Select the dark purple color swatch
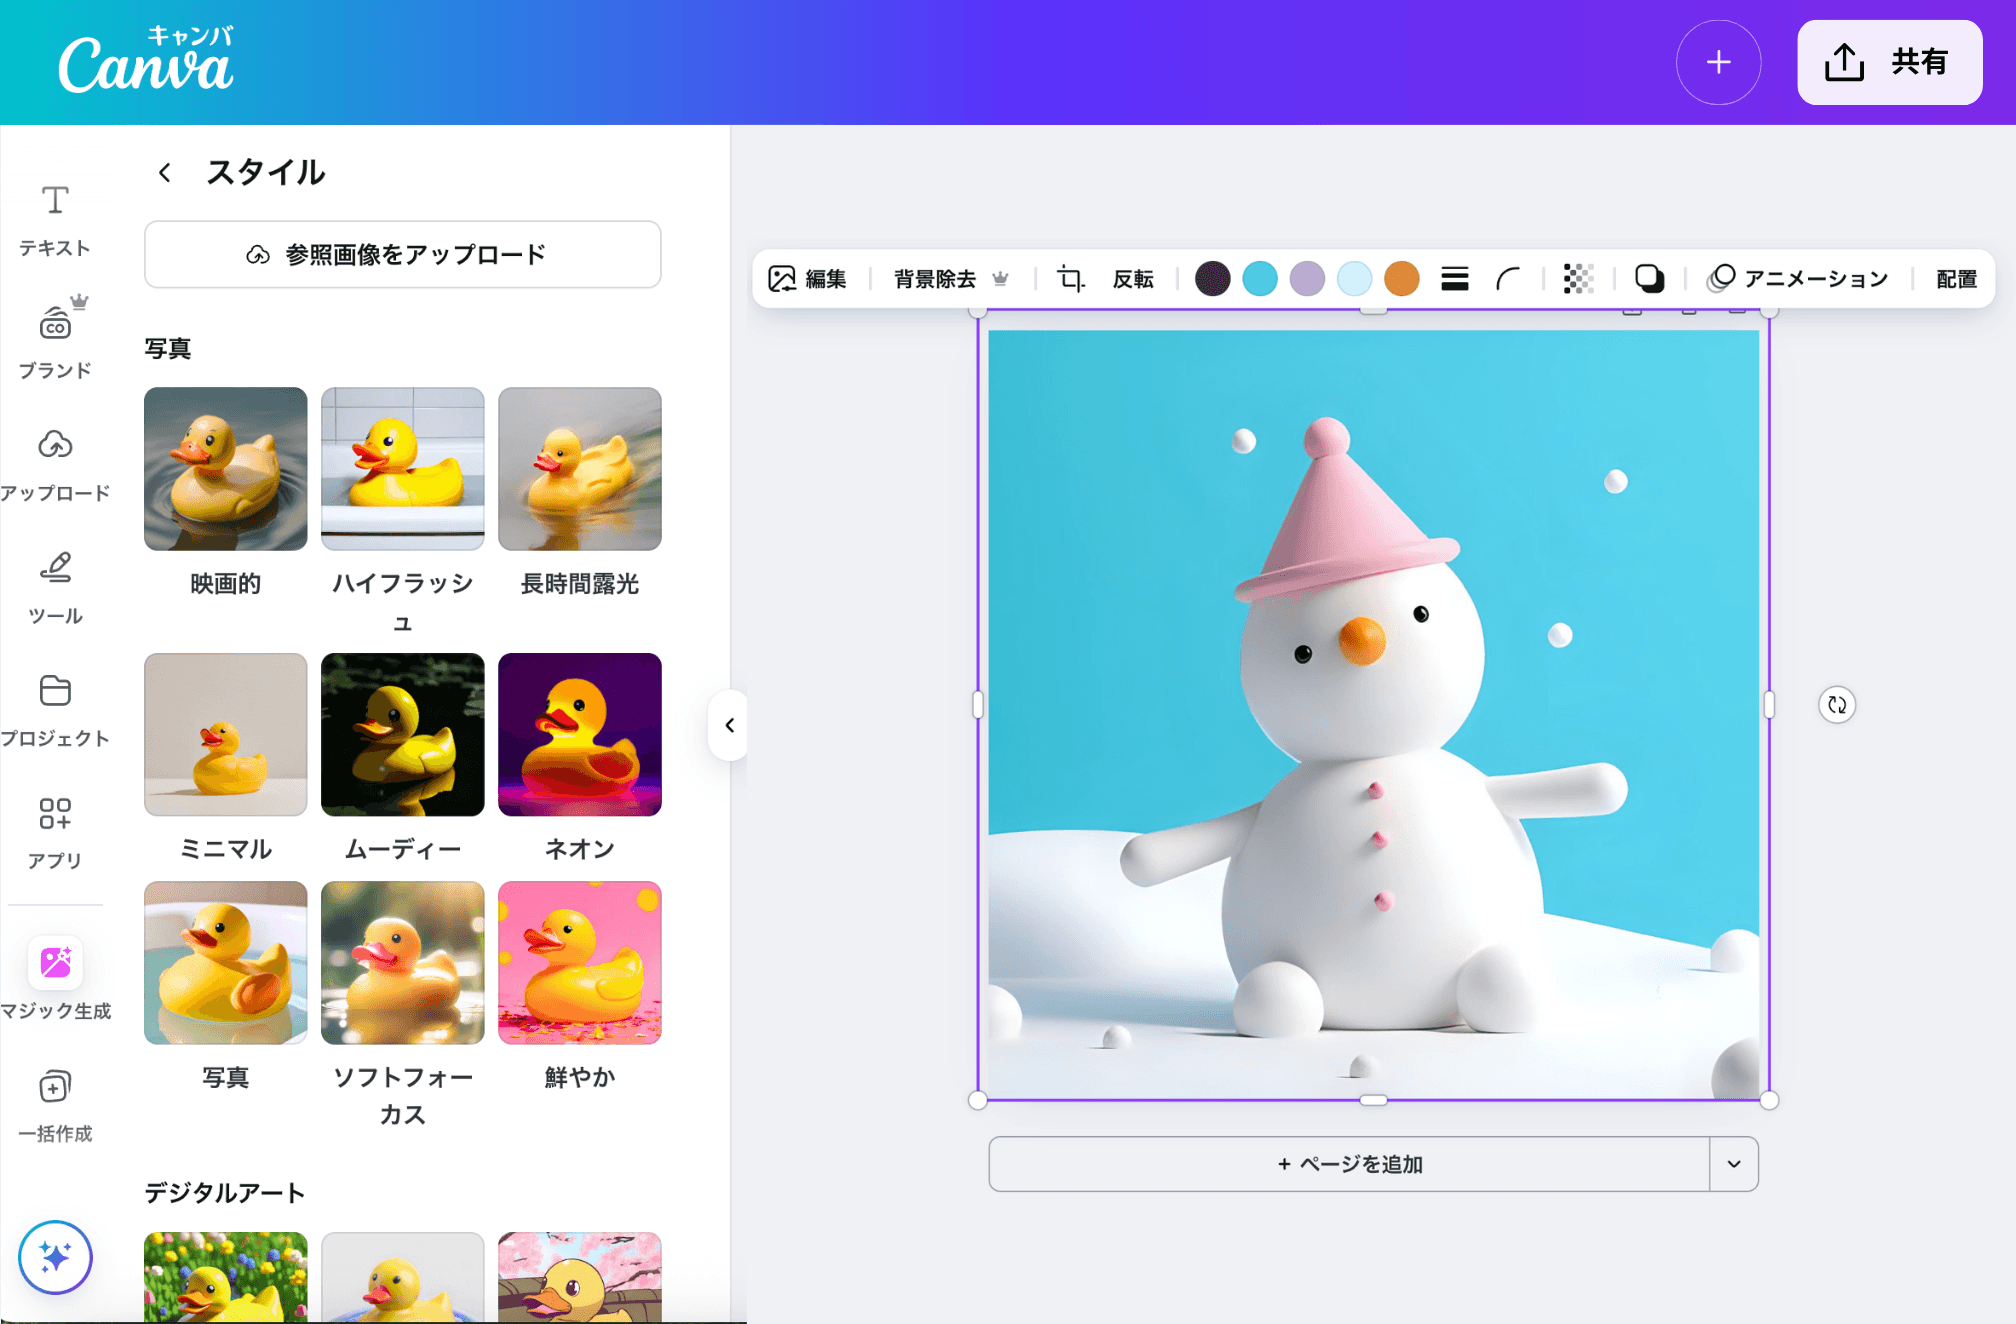 [1212, 278]
